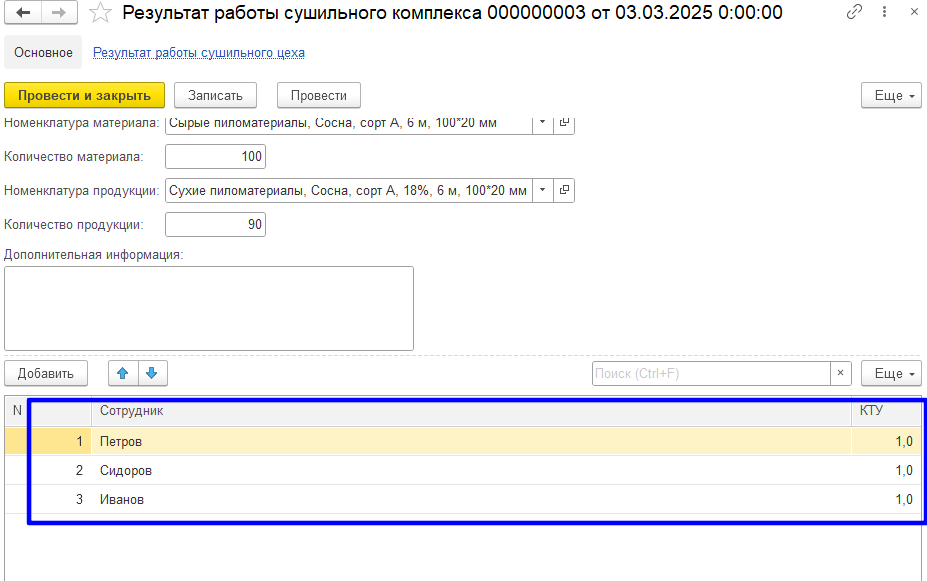Copy link to document via chain icon
Viewport: 927px width, 581px height.
click(854, 13)
